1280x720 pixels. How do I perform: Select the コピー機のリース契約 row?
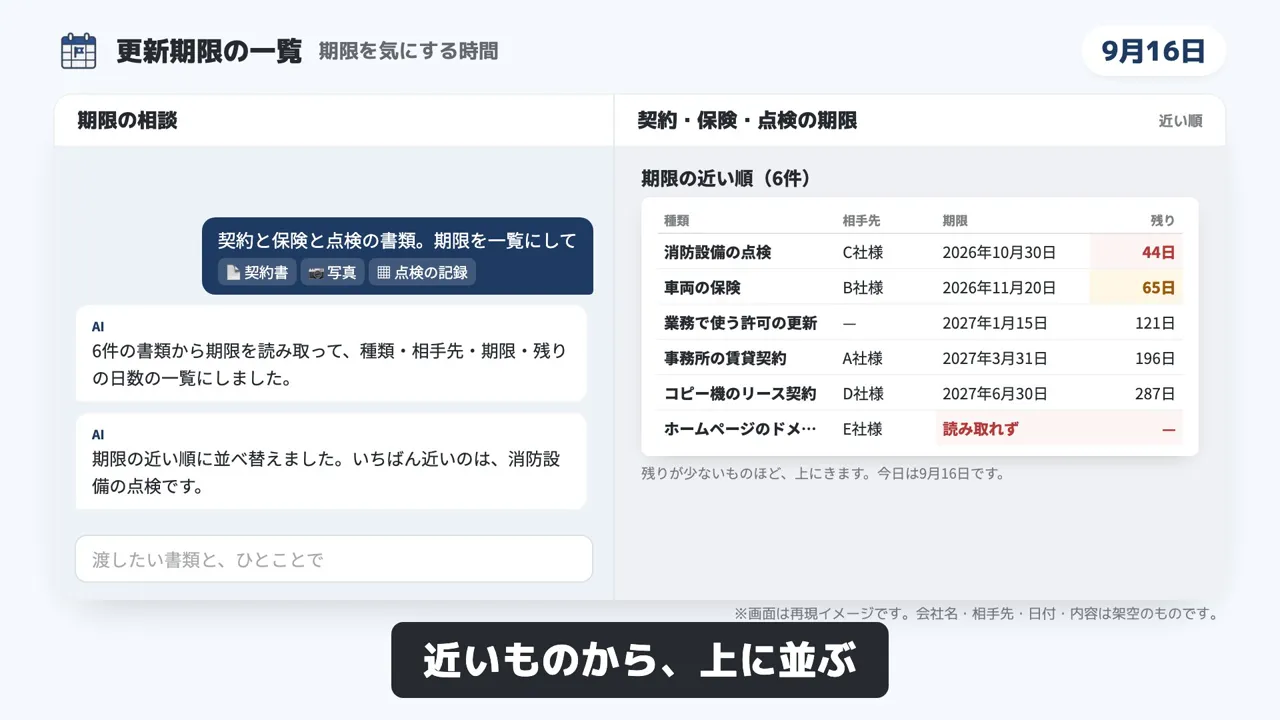[x=920, y=393]
